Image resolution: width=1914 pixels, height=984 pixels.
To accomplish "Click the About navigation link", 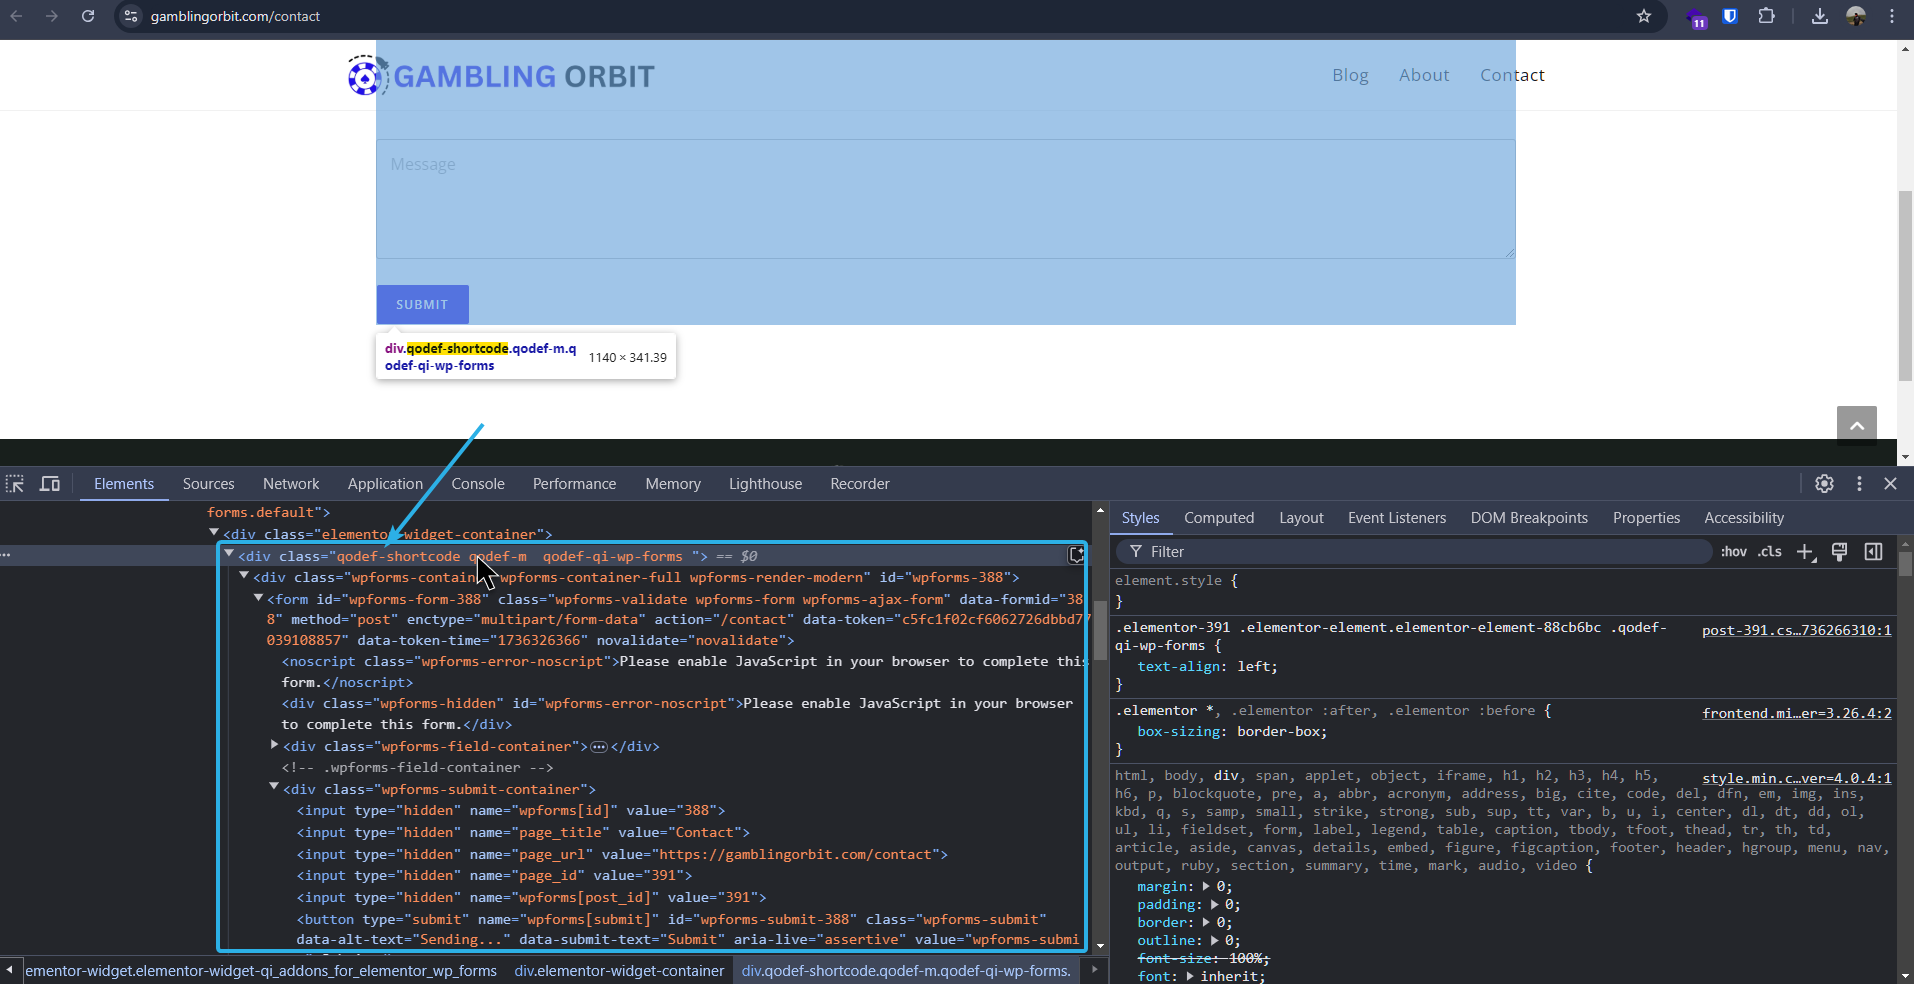I will [x=1424, y=75].
